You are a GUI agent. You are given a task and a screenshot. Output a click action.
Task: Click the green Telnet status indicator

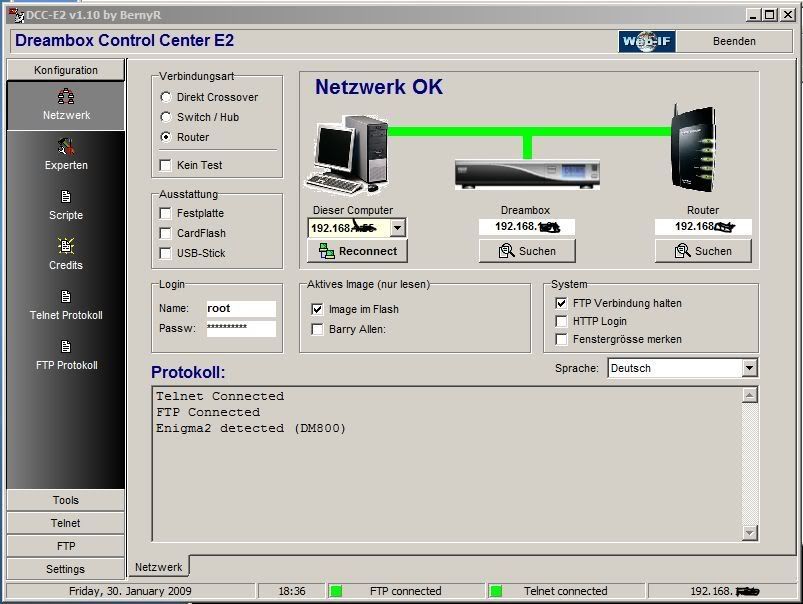pyautogui.click(x=496, y=591)
